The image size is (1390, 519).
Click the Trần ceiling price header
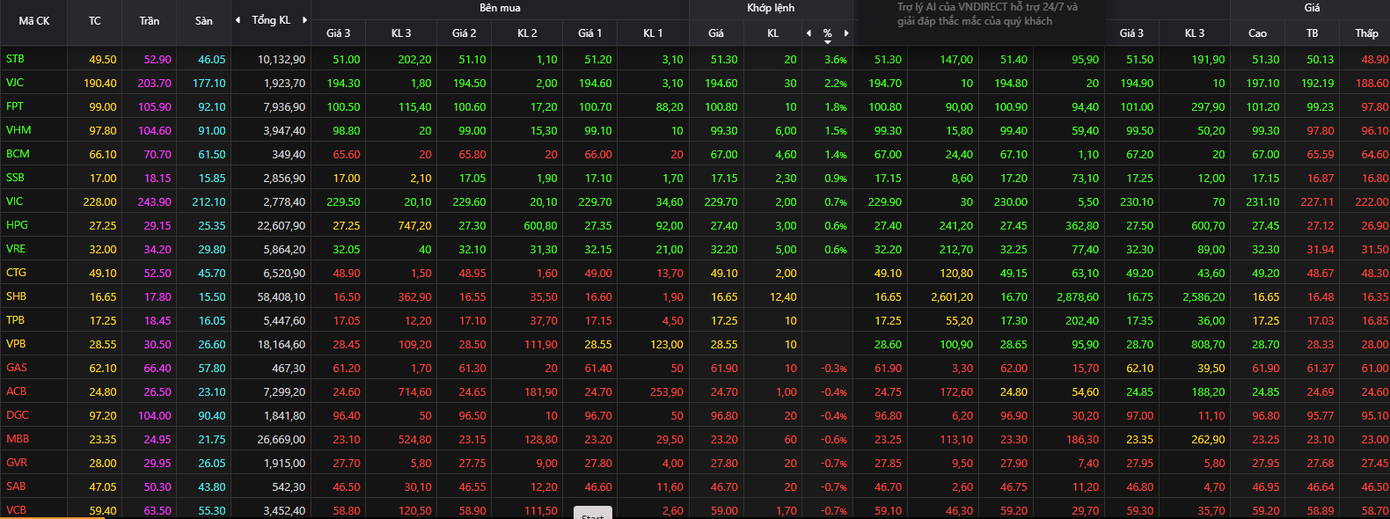149,20
